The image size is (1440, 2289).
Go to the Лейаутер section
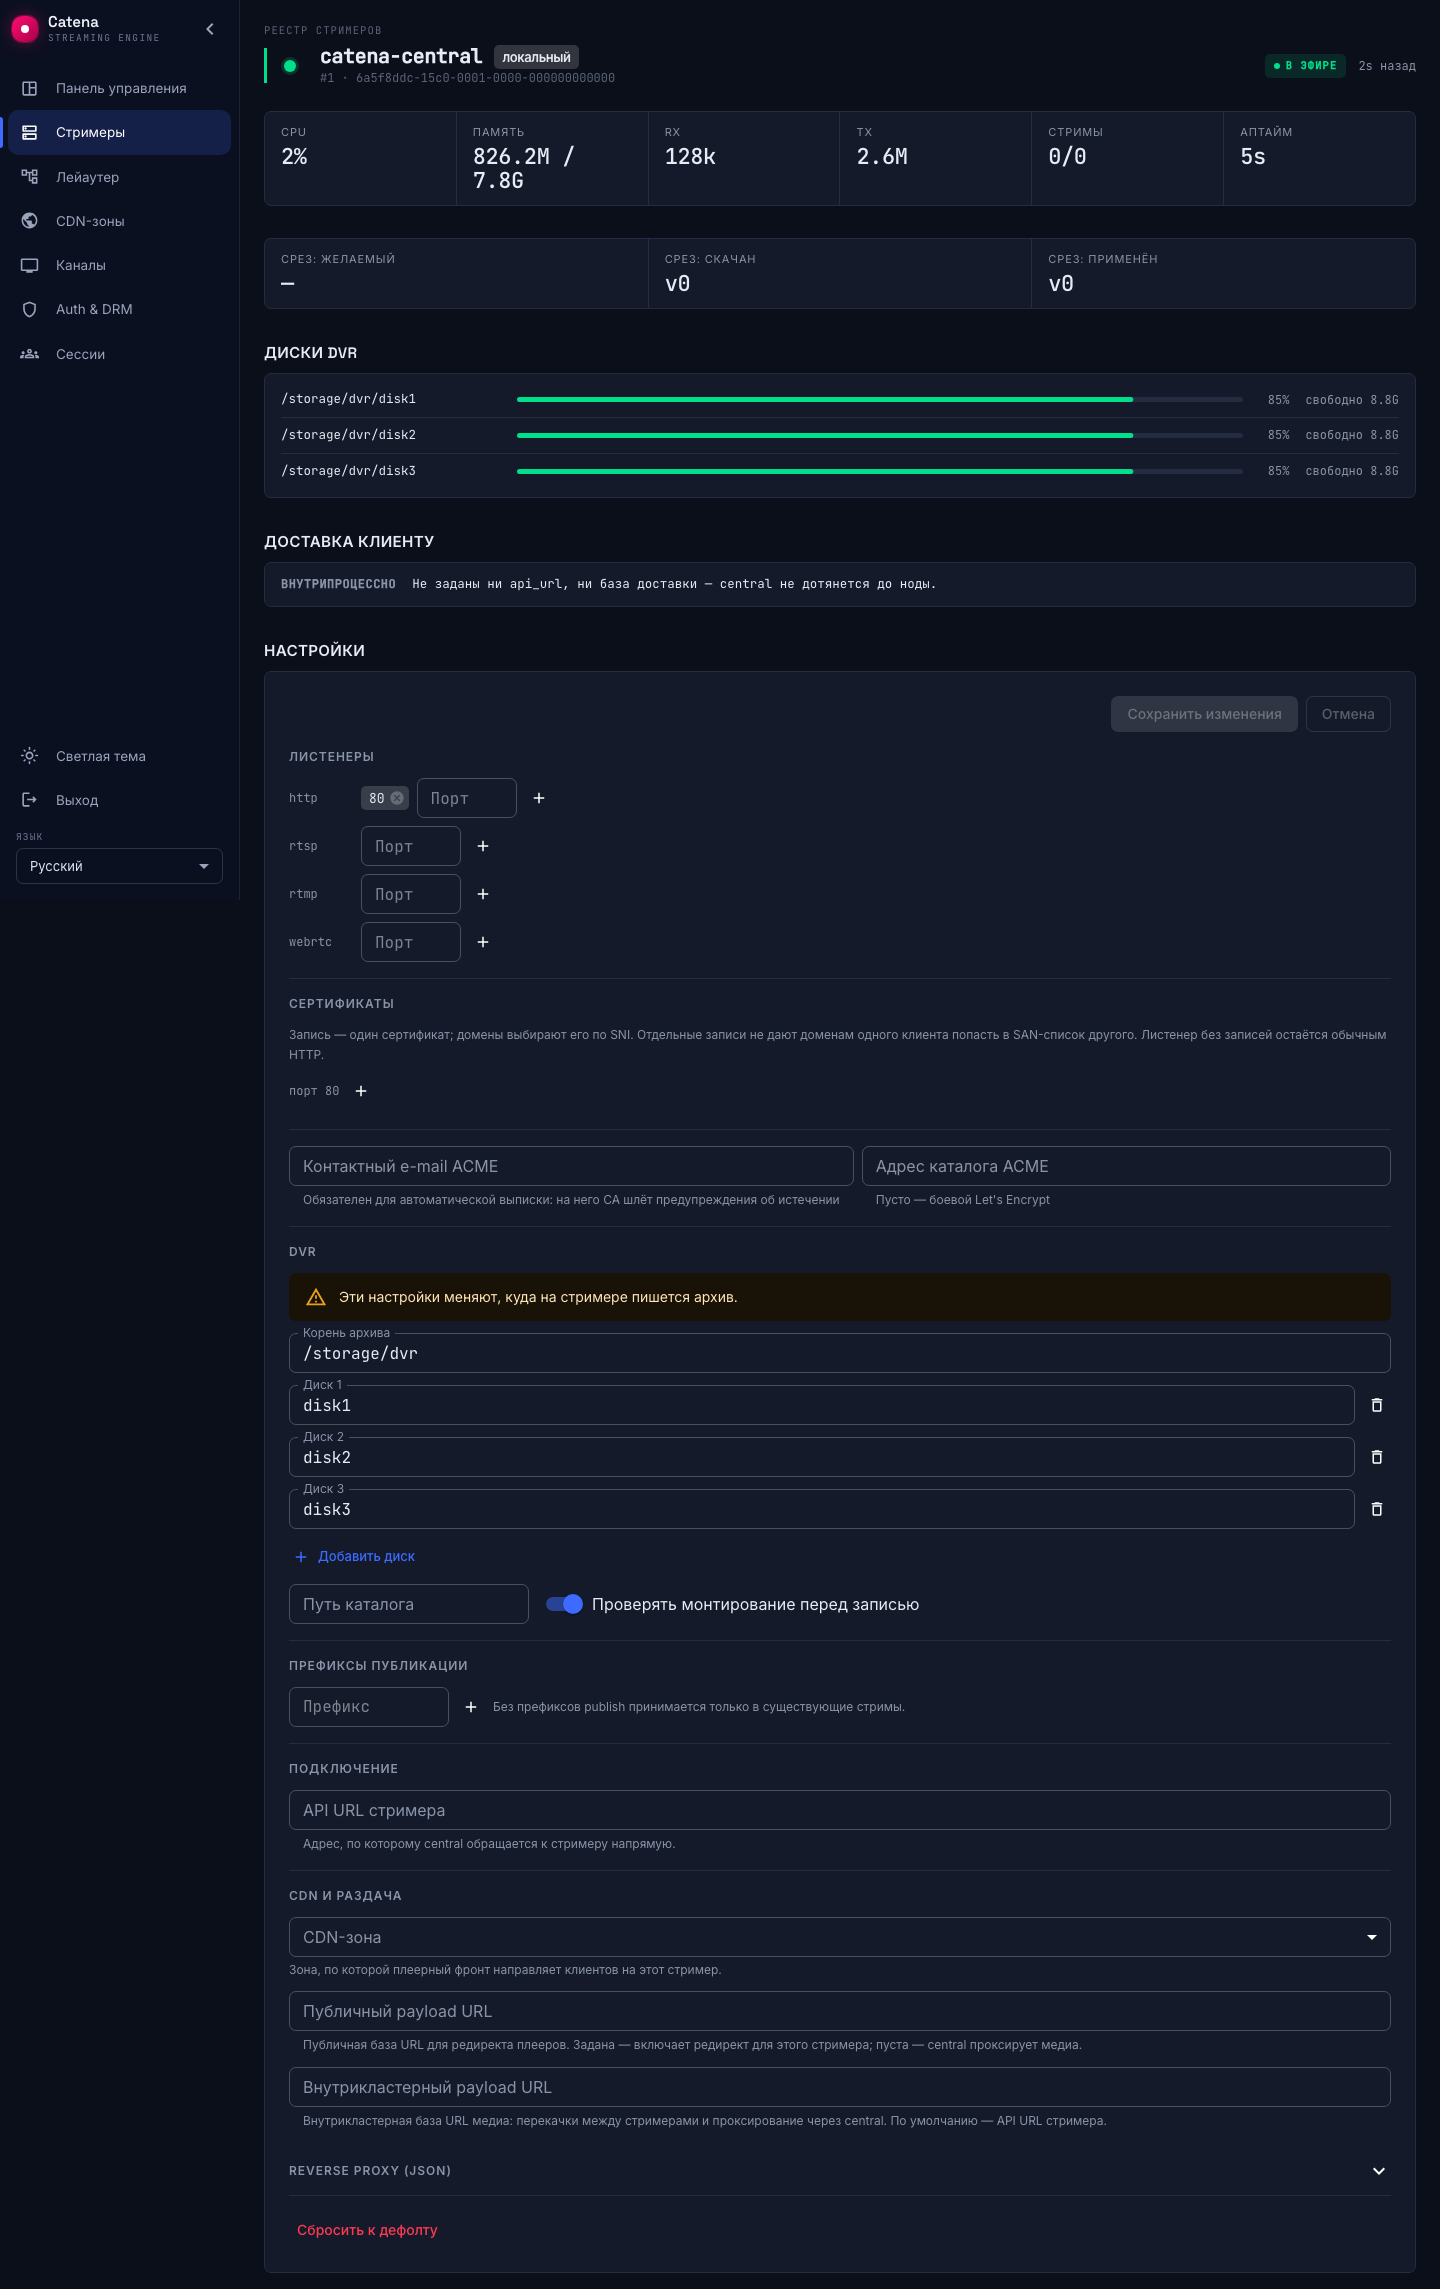click(x=120, y=177)
